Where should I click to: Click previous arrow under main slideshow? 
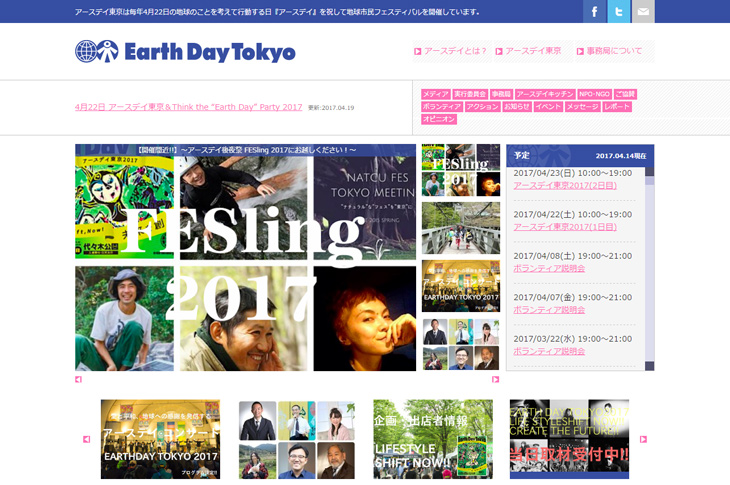pyautogui.click(x=79, y=379)
